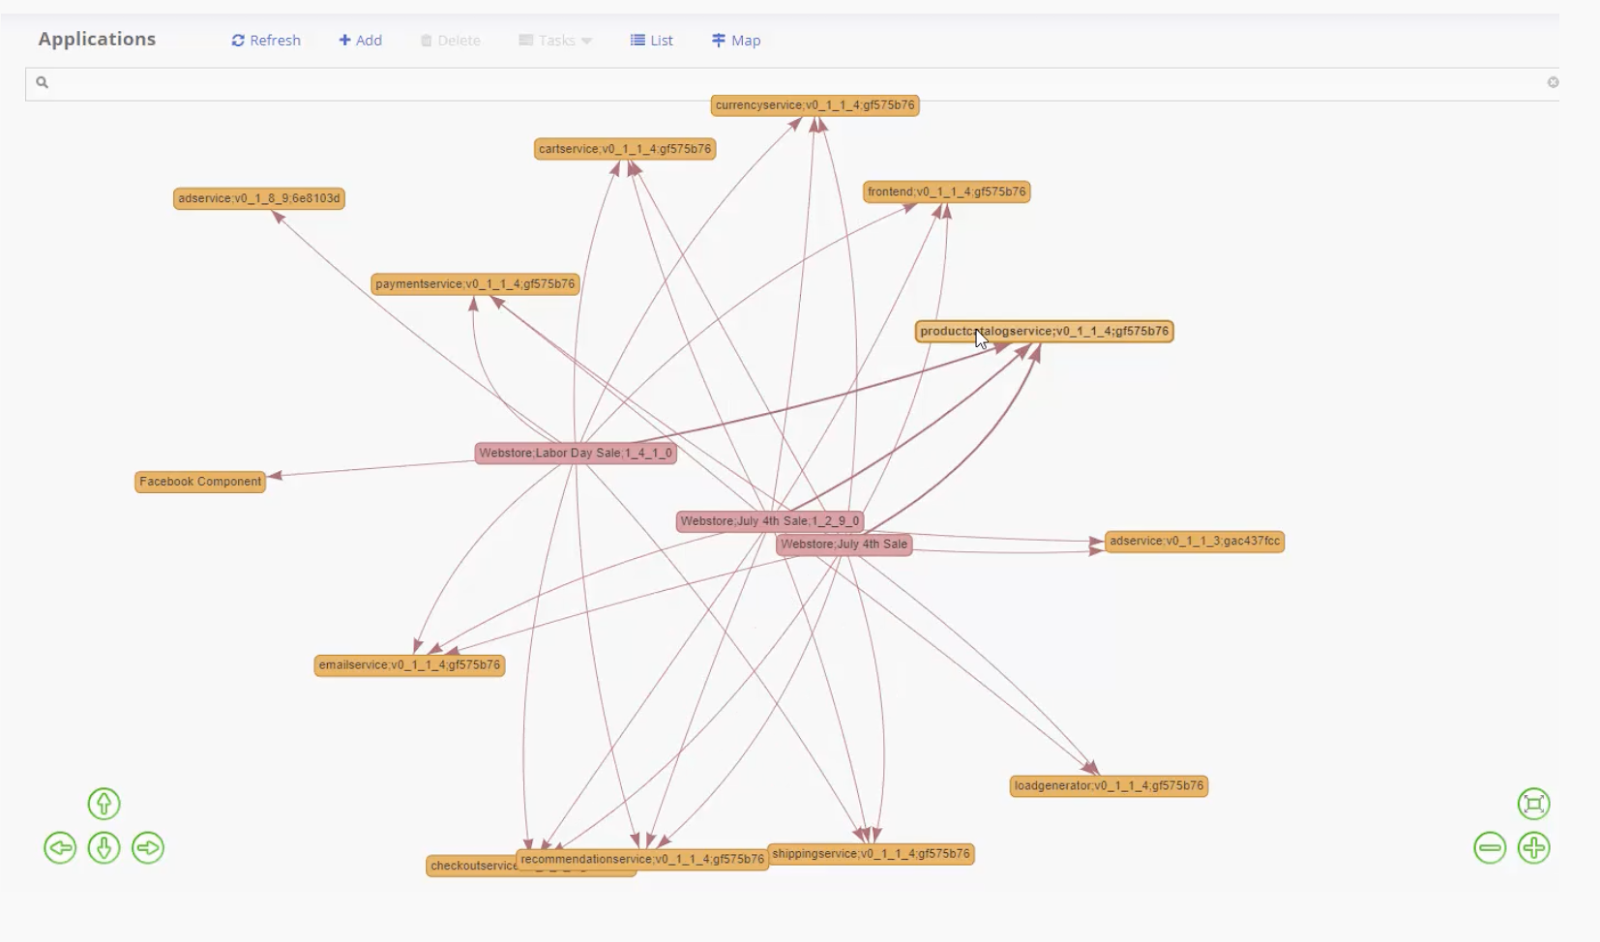Screen dimensions: 1600x942
Task: Select the Webstore Labor Day Sale node
Action: (575, 453)
